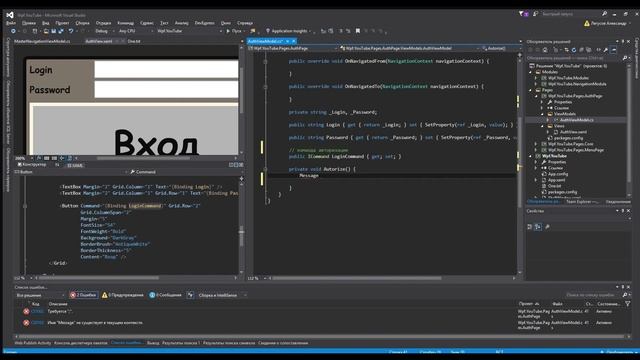Toggle the preview selected items button in Solution Explorer

613,50
